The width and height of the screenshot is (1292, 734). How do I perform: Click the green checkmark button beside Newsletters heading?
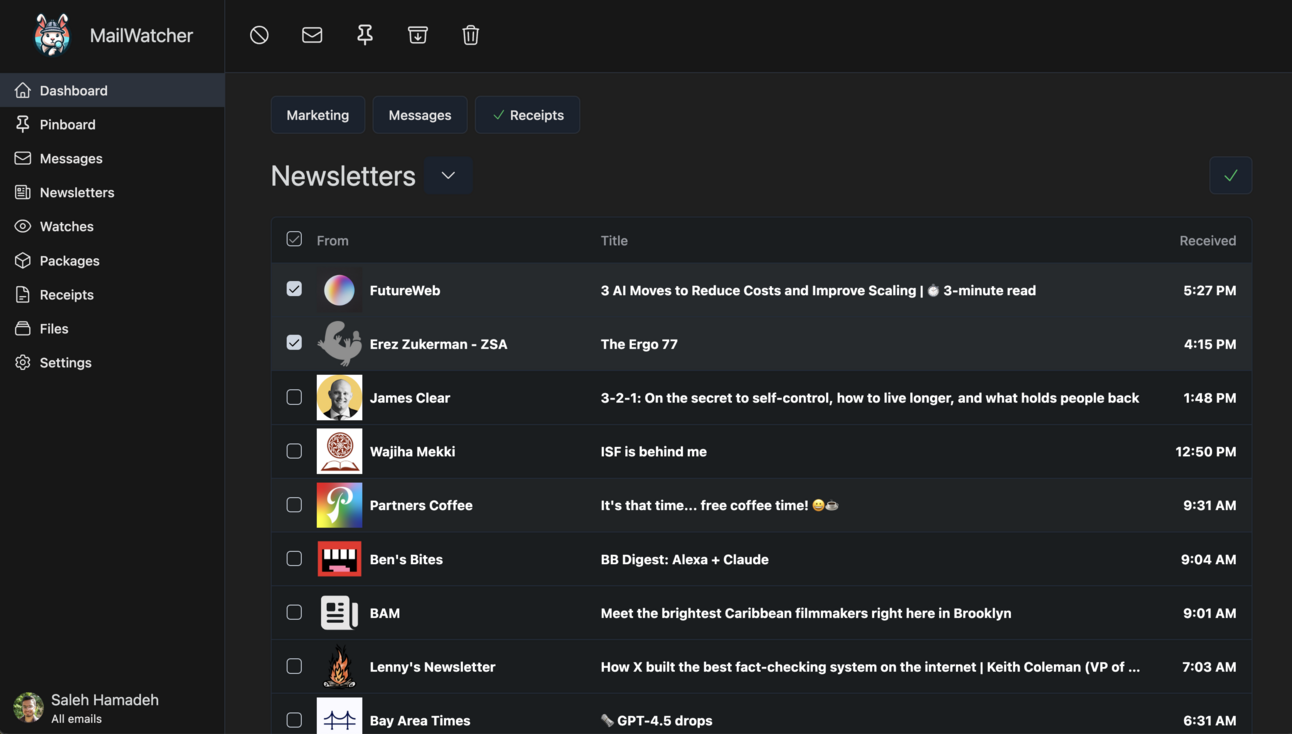click(x=1231, y=175)
